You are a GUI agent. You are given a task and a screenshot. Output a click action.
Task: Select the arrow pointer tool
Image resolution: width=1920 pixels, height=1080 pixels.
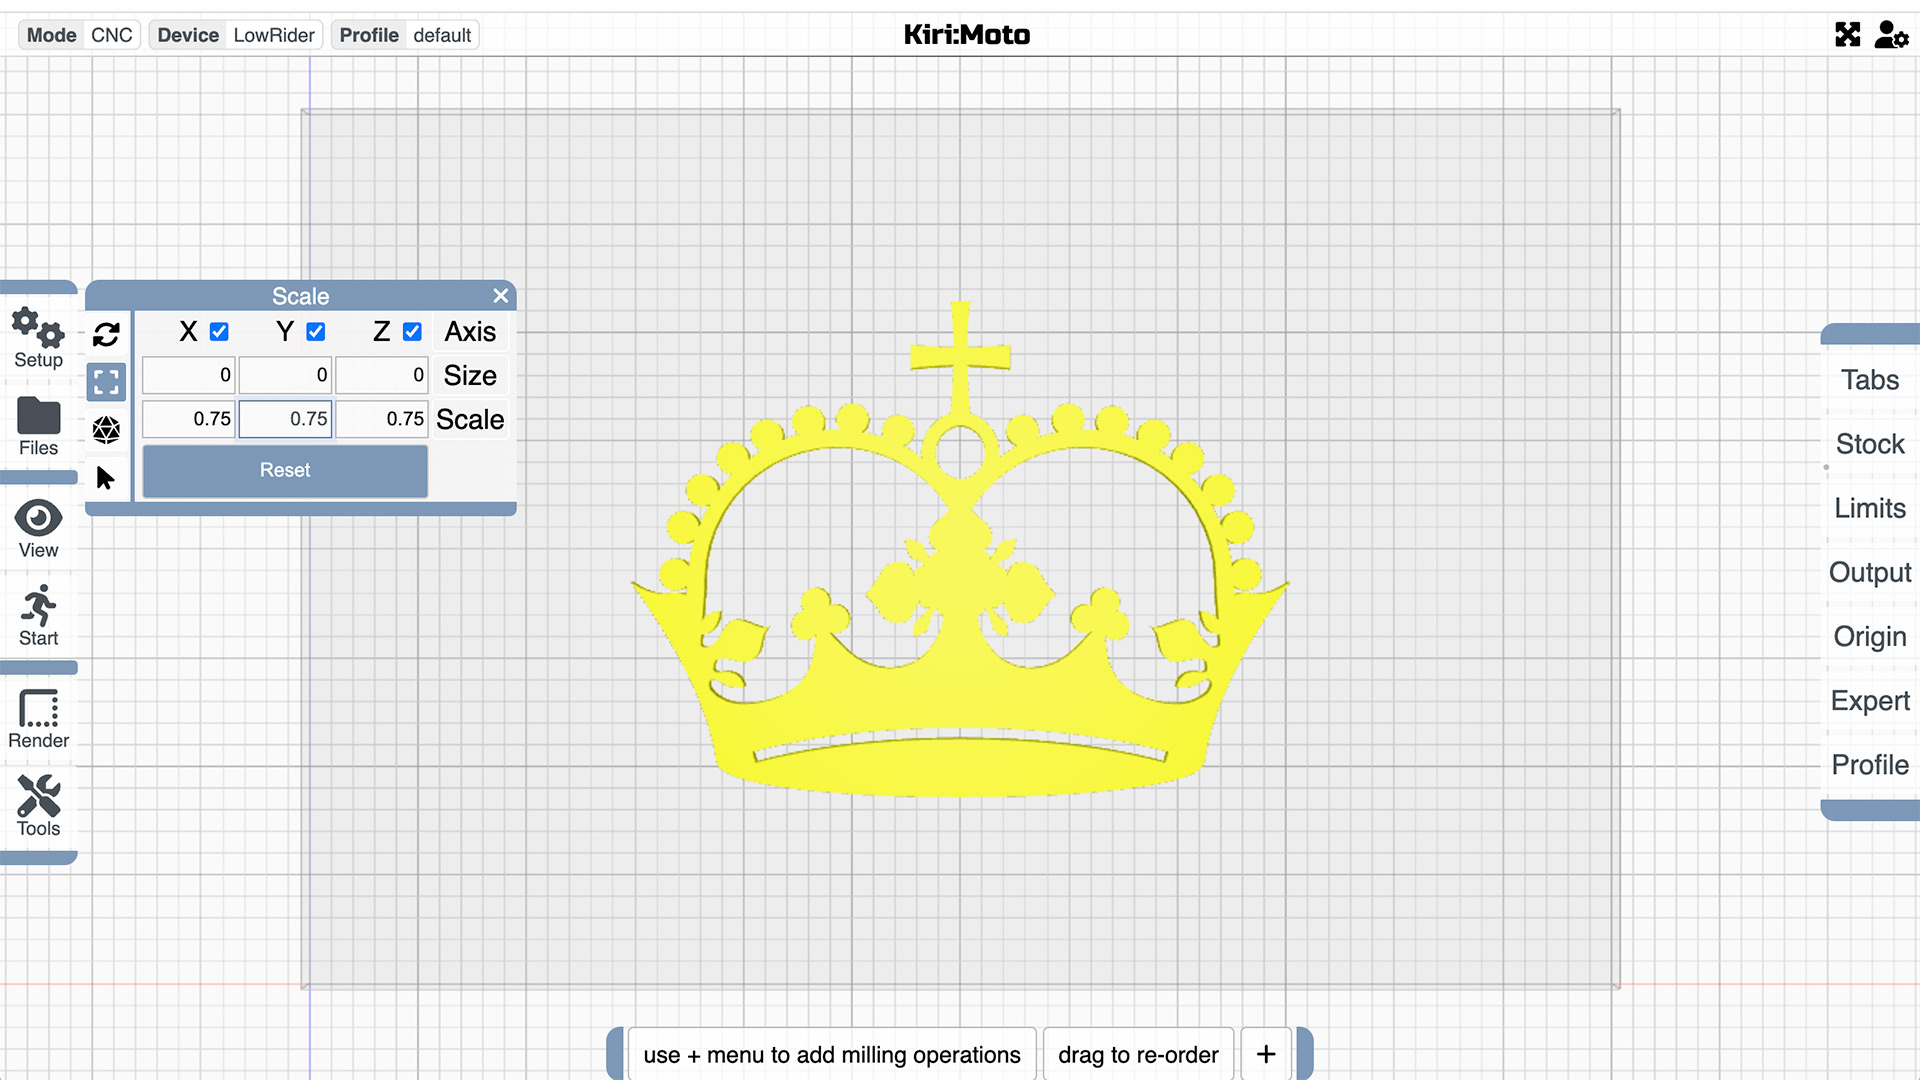(106, 478)
